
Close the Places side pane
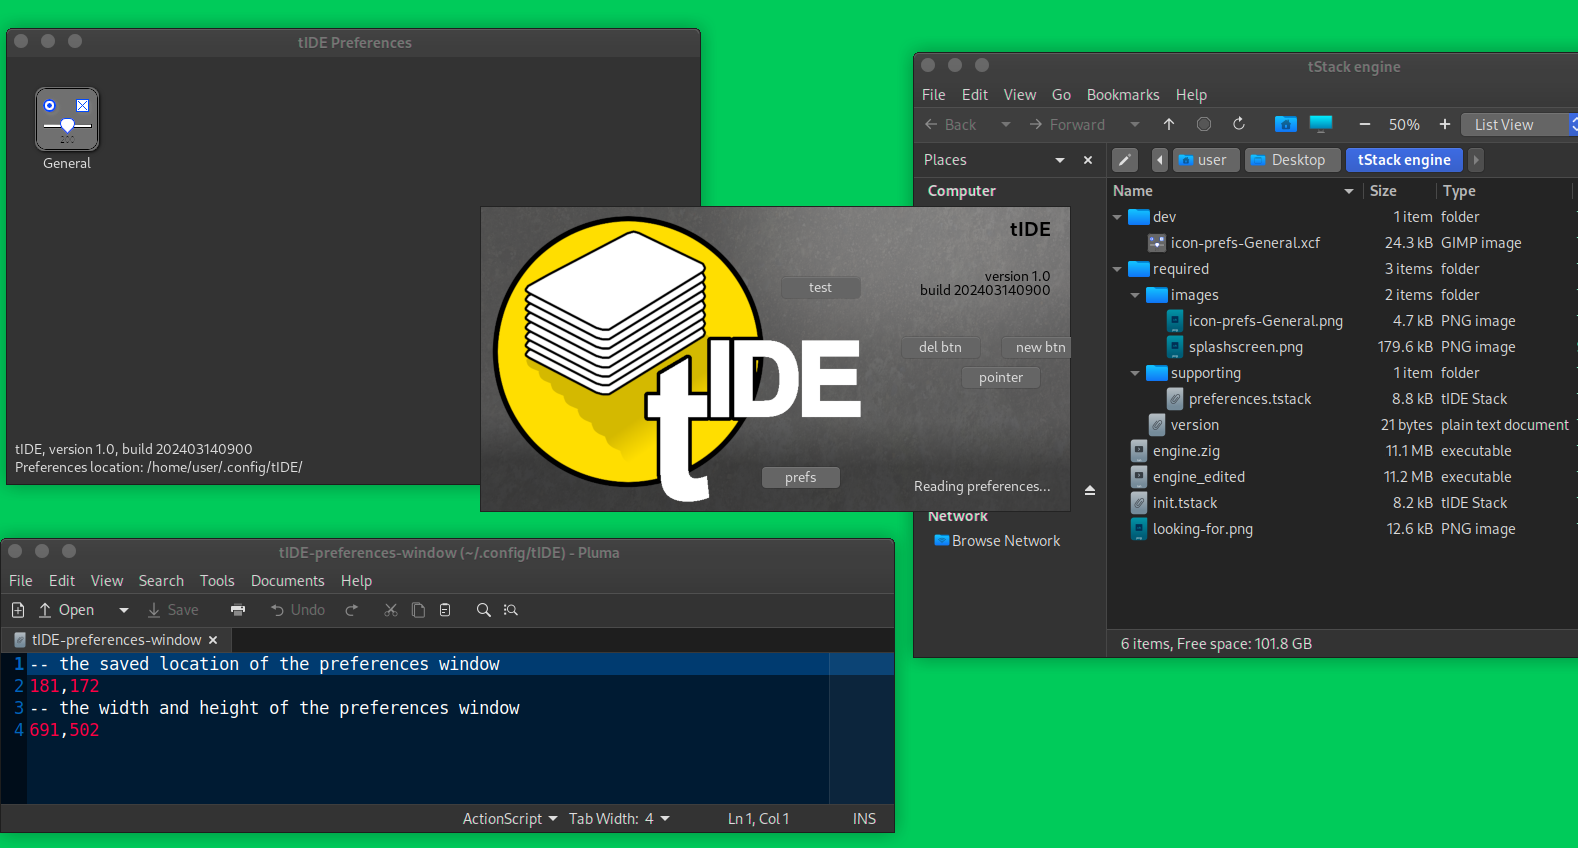pyautogui.click(x=1088, y=160)
